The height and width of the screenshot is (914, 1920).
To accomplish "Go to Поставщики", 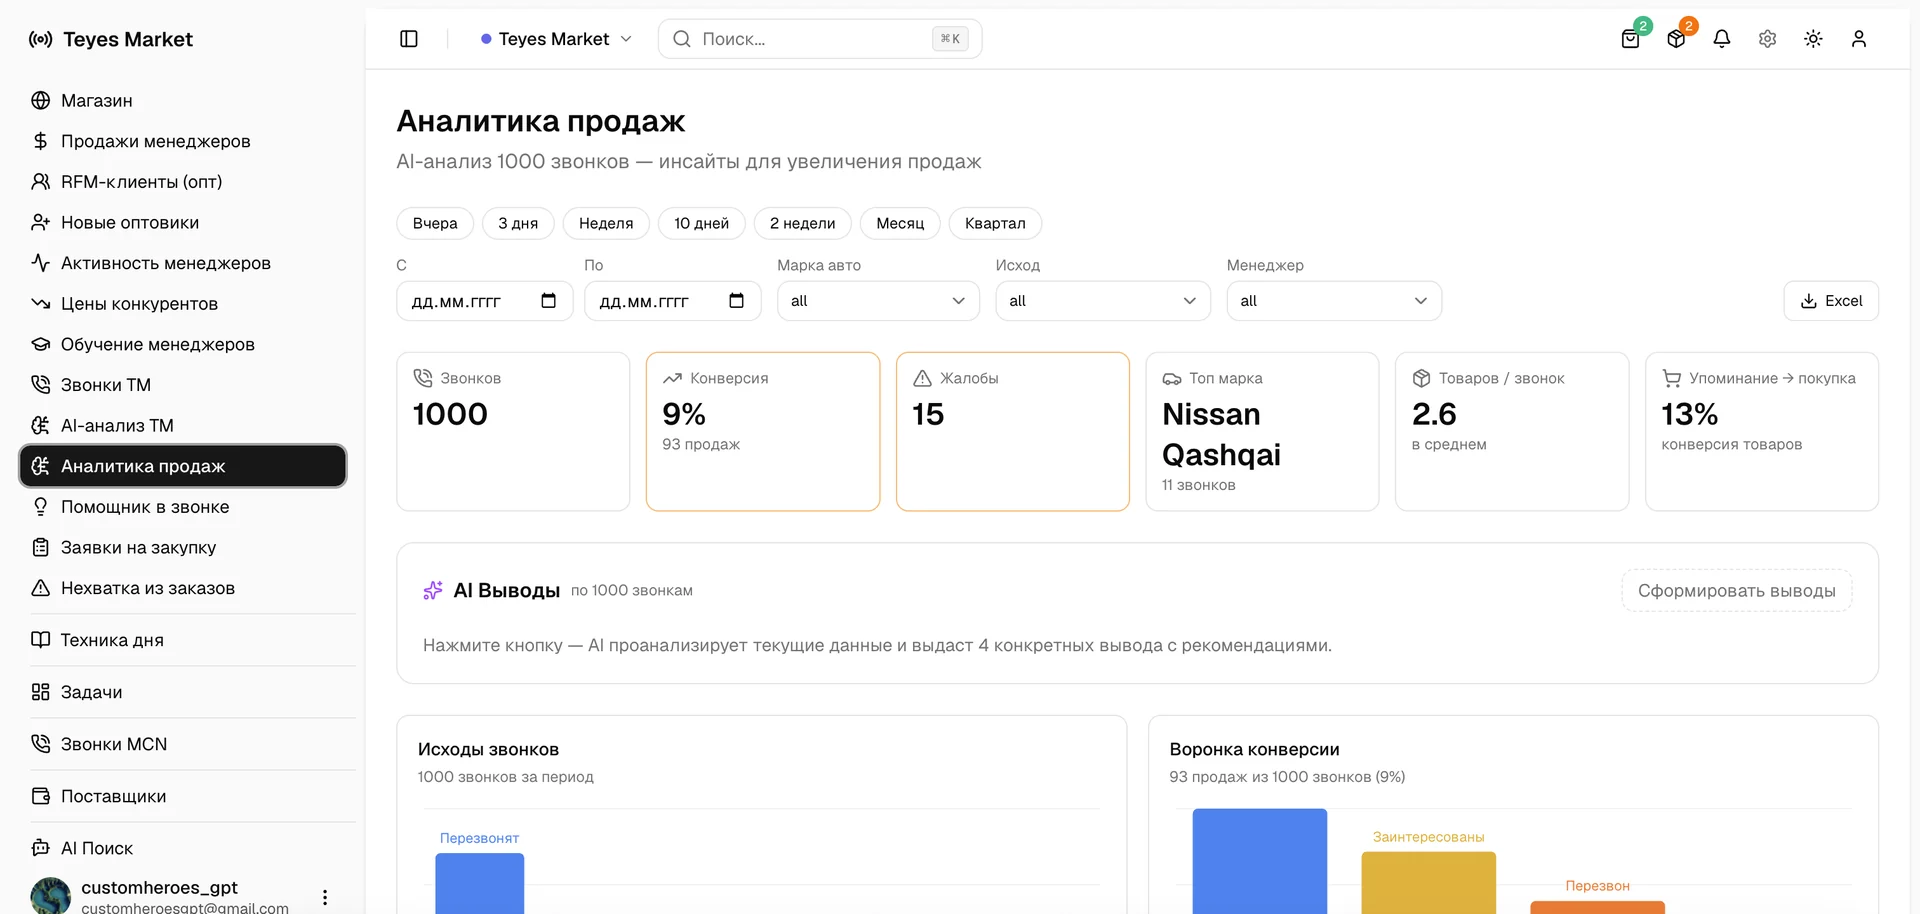I will pos(187,796).
